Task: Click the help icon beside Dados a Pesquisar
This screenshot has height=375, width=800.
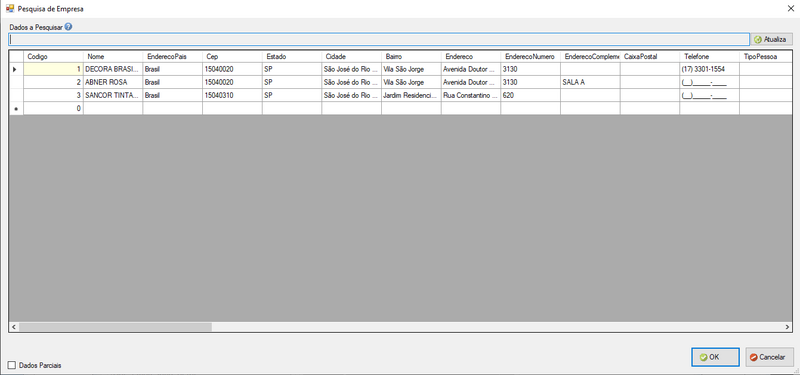Action: tap(68, 27)
